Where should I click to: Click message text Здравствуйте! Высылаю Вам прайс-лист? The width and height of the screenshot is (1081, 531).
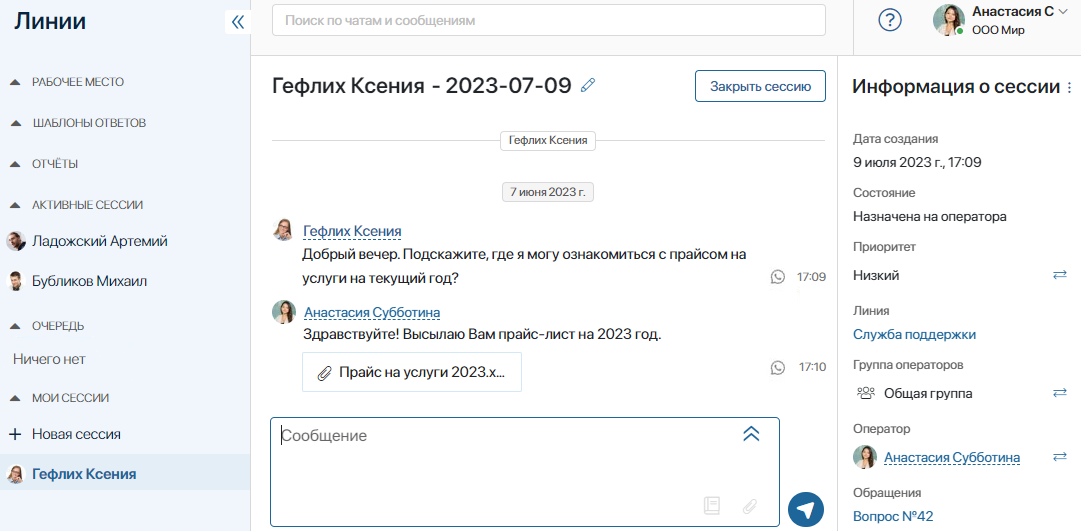482,335
